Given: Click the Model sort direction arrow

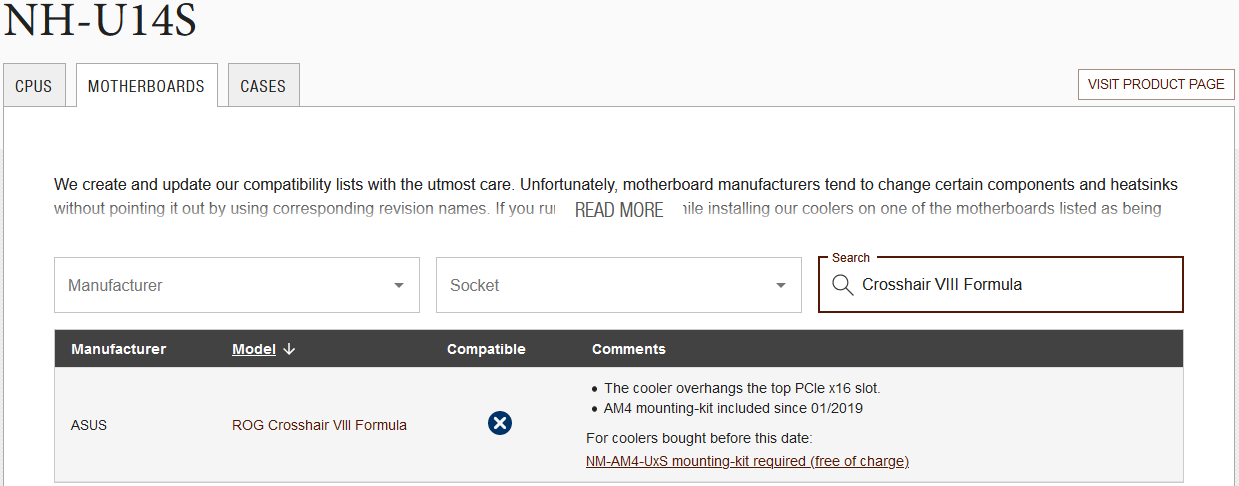Looking at the screenshot, I should point(289,349).
